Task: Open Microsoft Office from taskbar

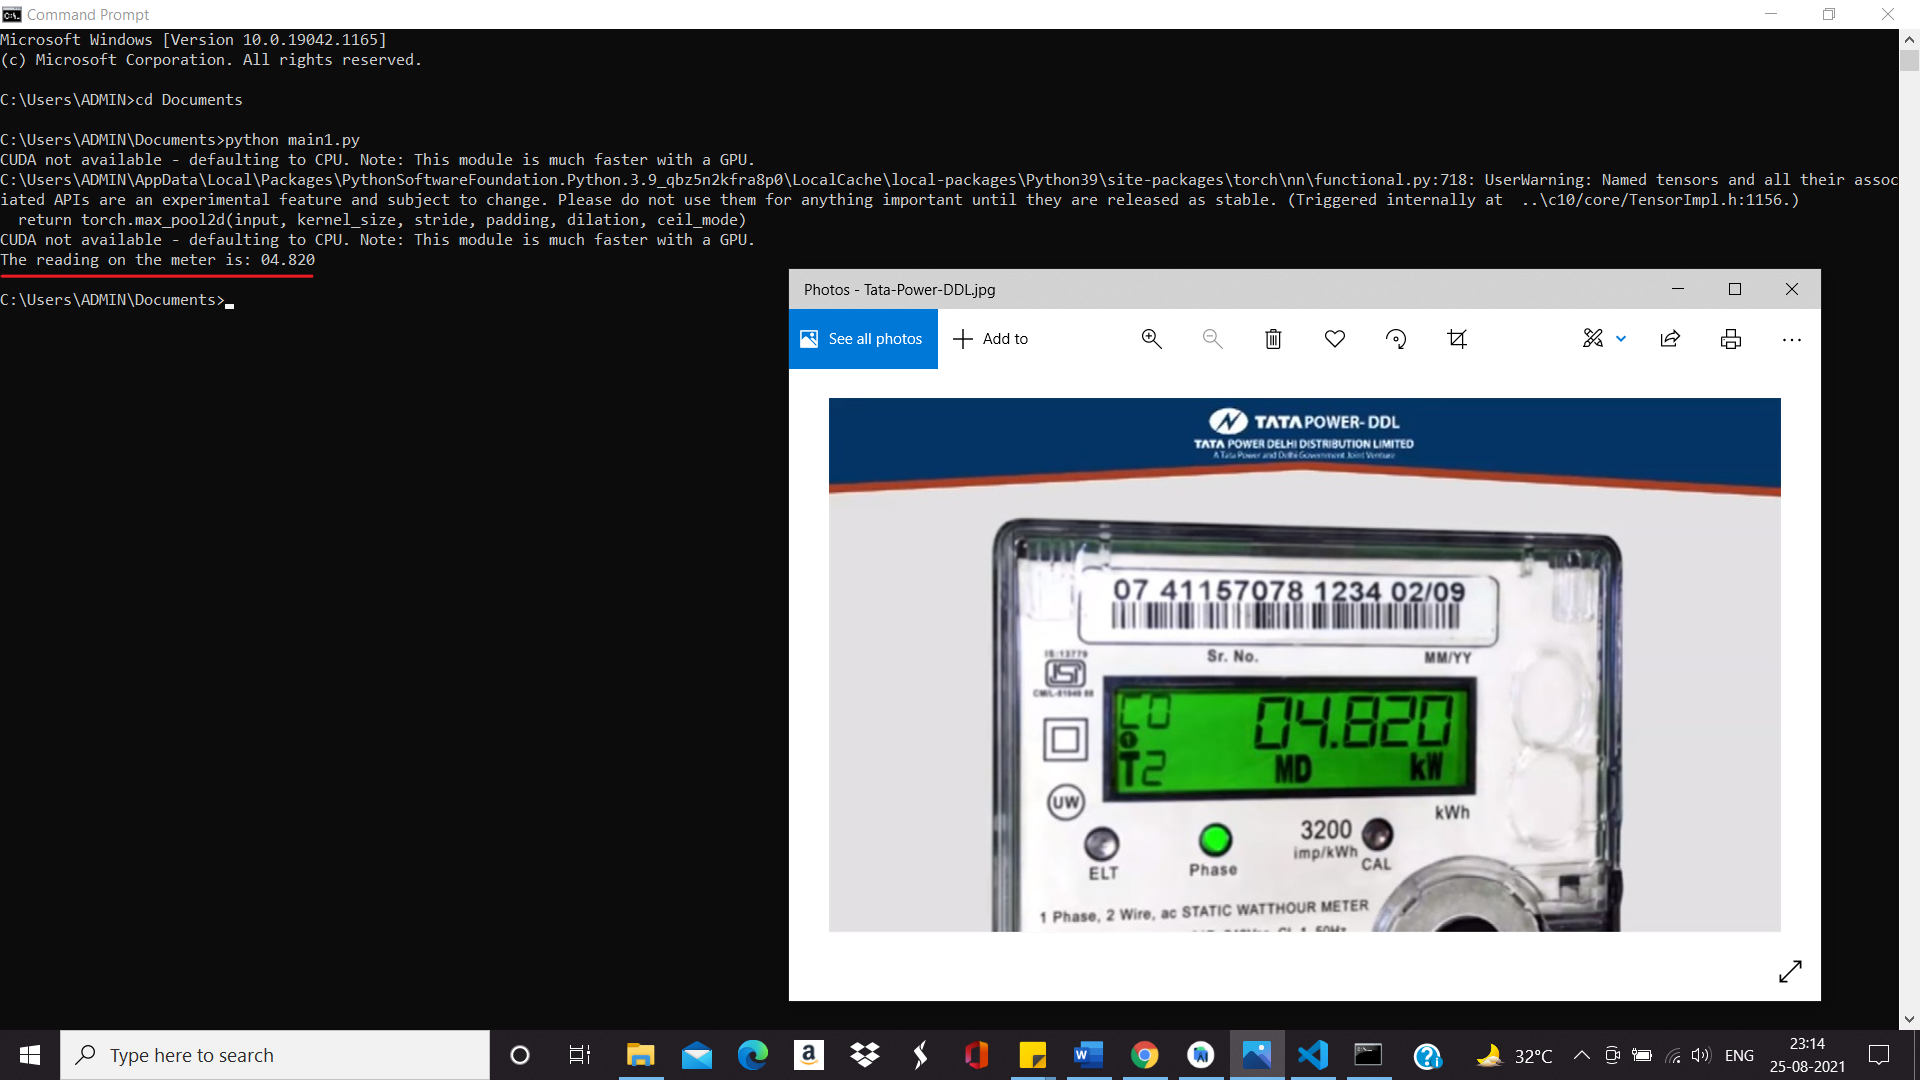Action: (x=977, y=1055)
